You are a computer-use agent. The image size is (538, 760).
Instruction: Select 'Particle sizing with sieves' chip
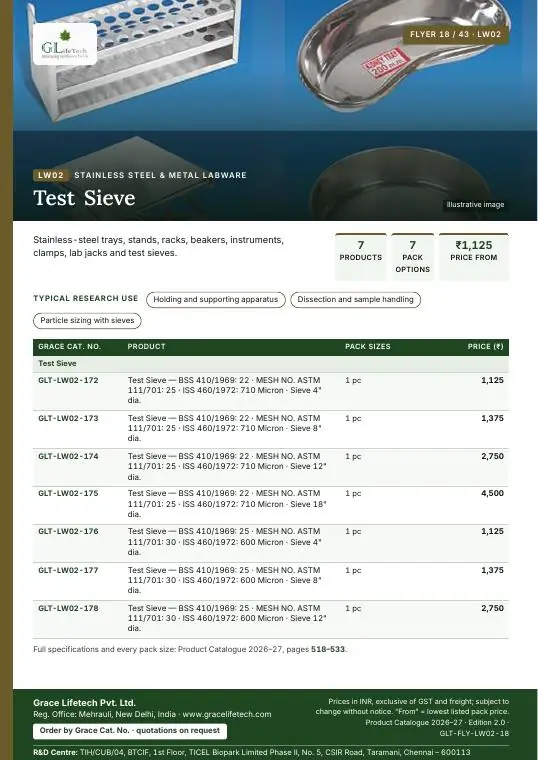click(x=87, y=320)
